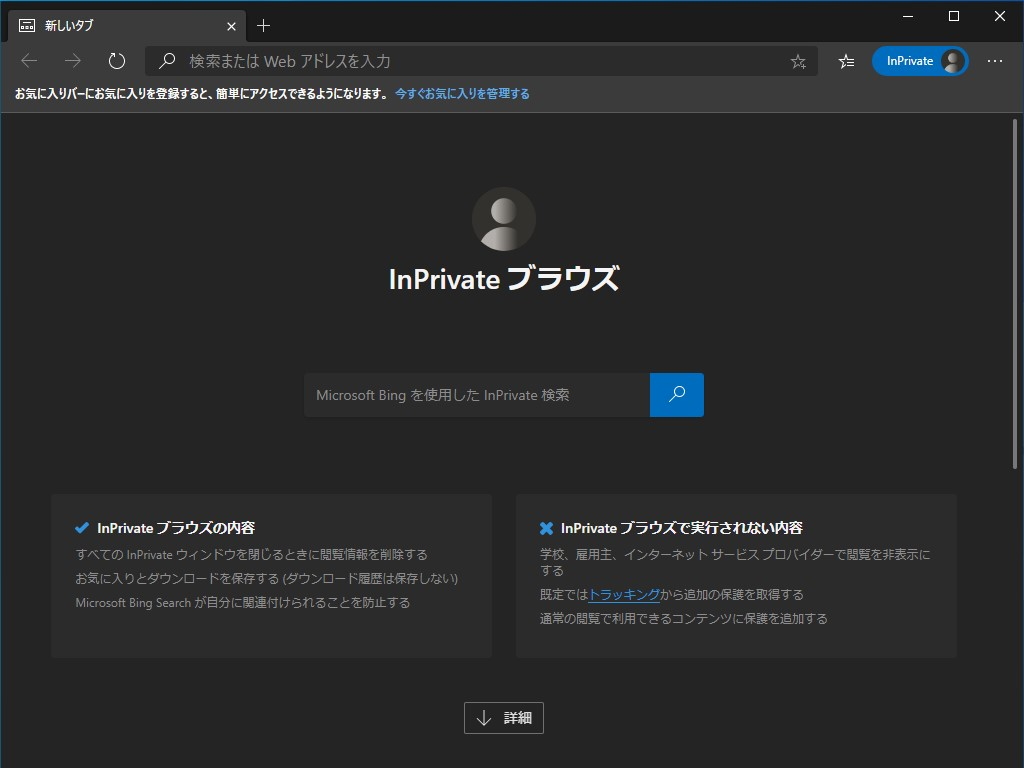Follow the トラッキング hyperlink
Screen dimensions: 1024x768
point(626,593)
